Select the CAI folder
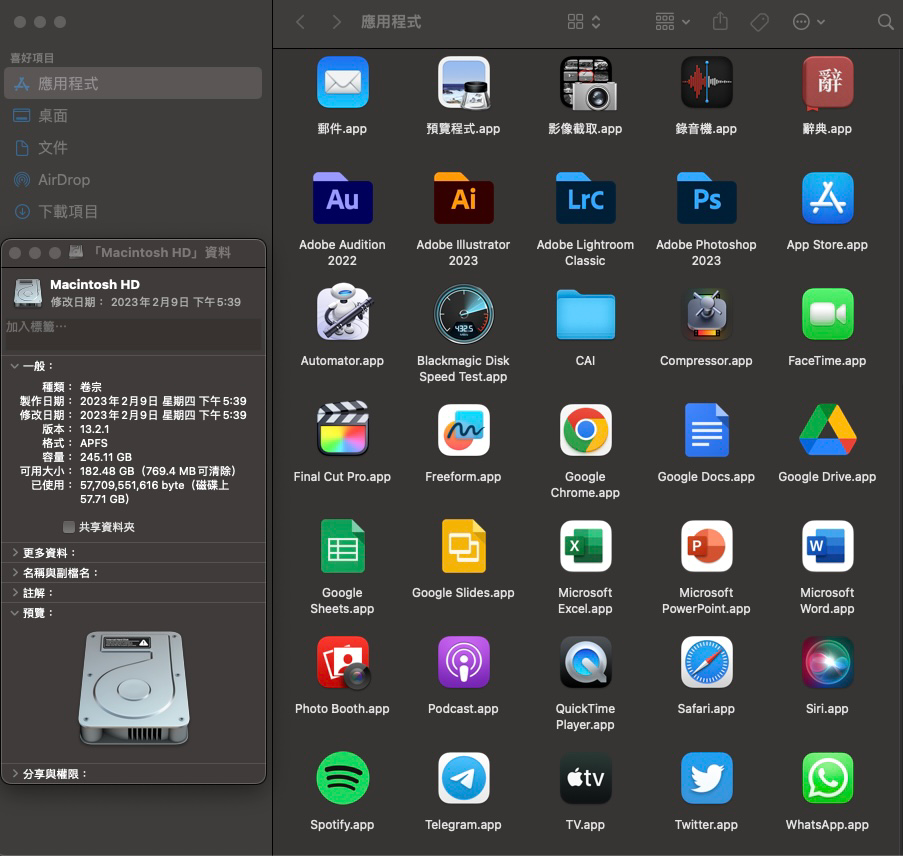This screenshot has width=903, height=856. tap(585, 314)
